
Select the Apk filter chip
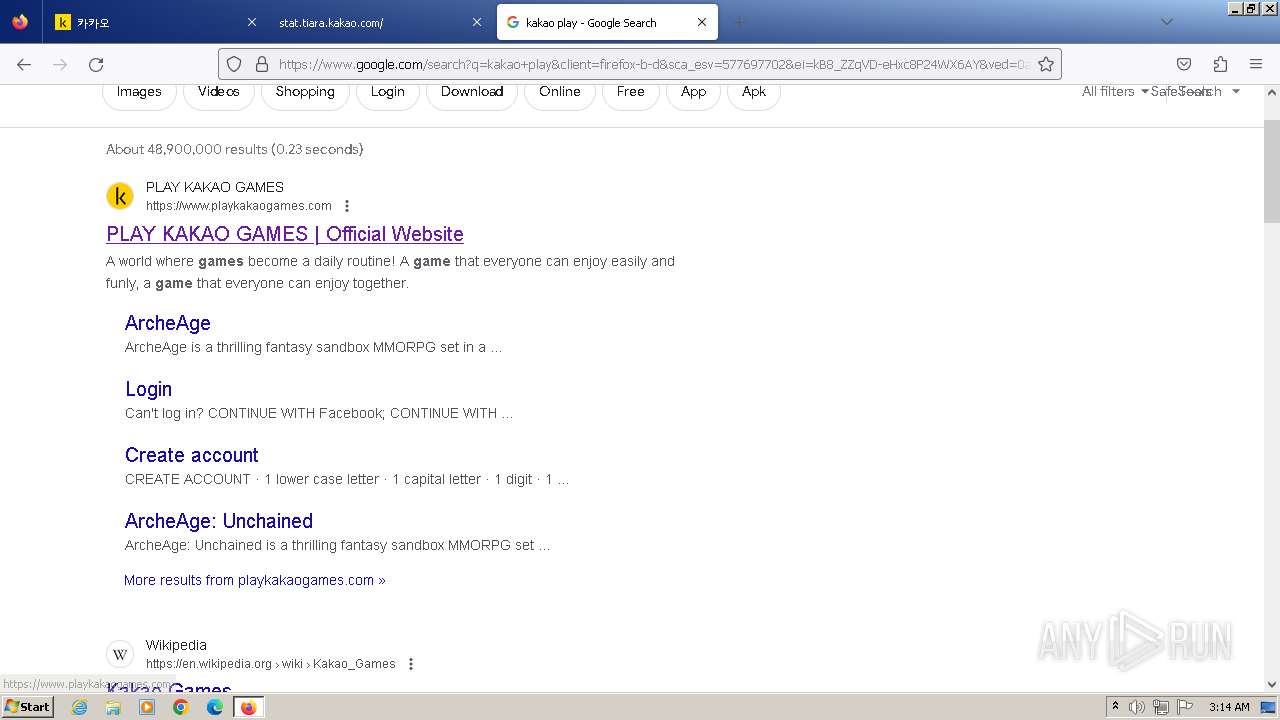tap(754, 92)
